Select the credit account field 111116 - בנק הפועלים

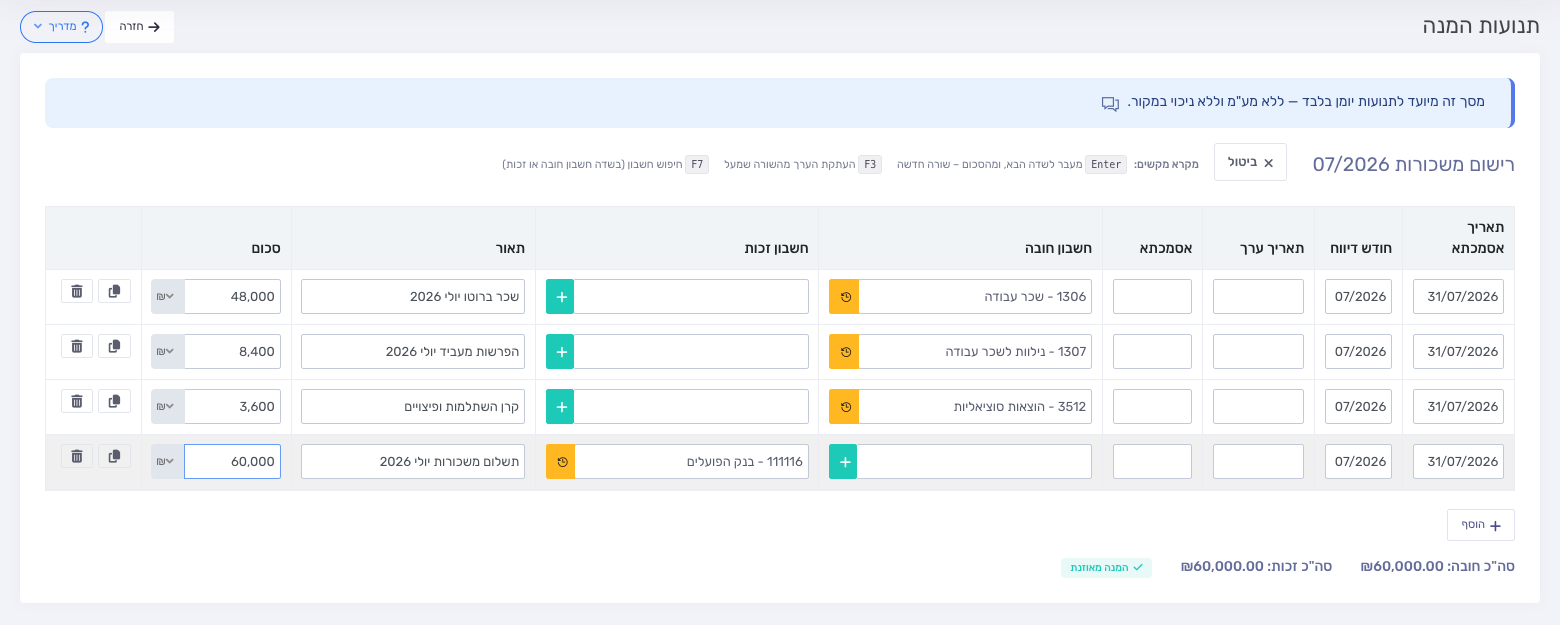692,462
